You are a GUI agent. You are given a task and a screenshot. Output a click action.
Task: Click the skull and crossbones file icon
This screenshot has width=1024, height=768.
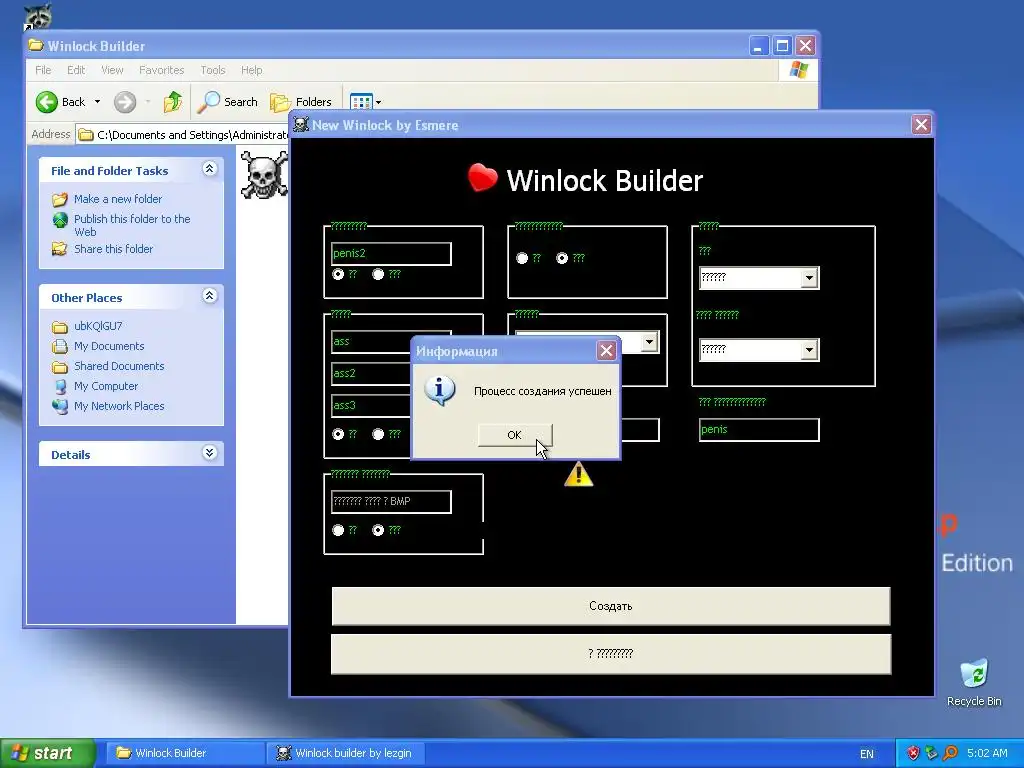pyautogui.click(x=264, y=174)
